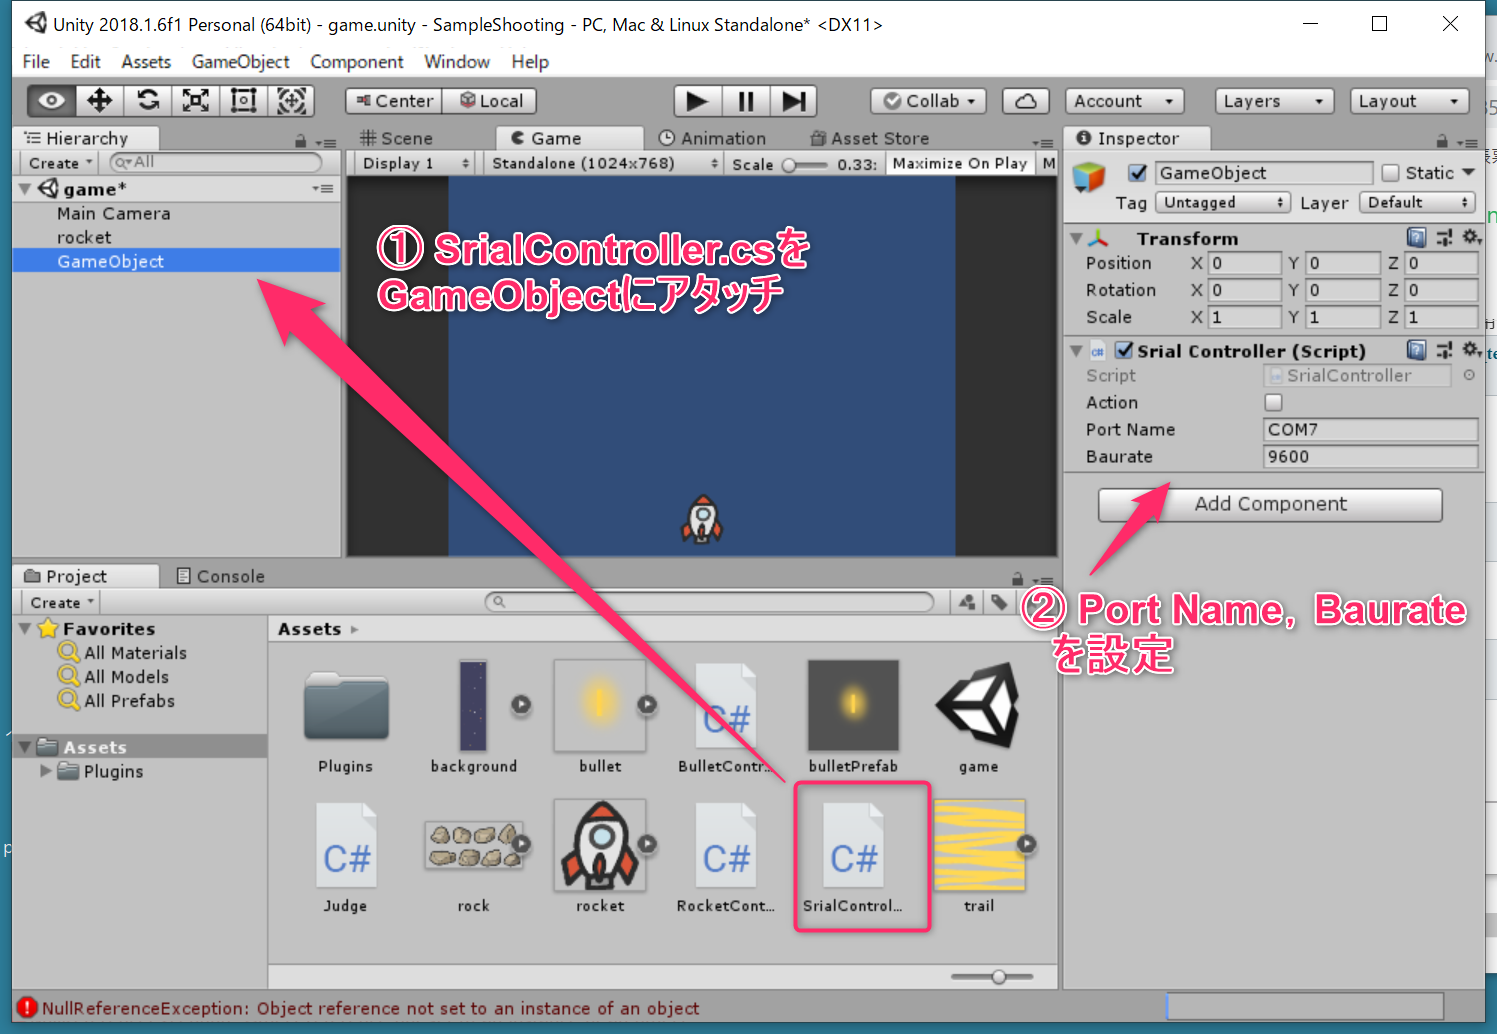The image size is (1497, 1034).
Task: Enable the Static checkbox
Action: 1390,173
